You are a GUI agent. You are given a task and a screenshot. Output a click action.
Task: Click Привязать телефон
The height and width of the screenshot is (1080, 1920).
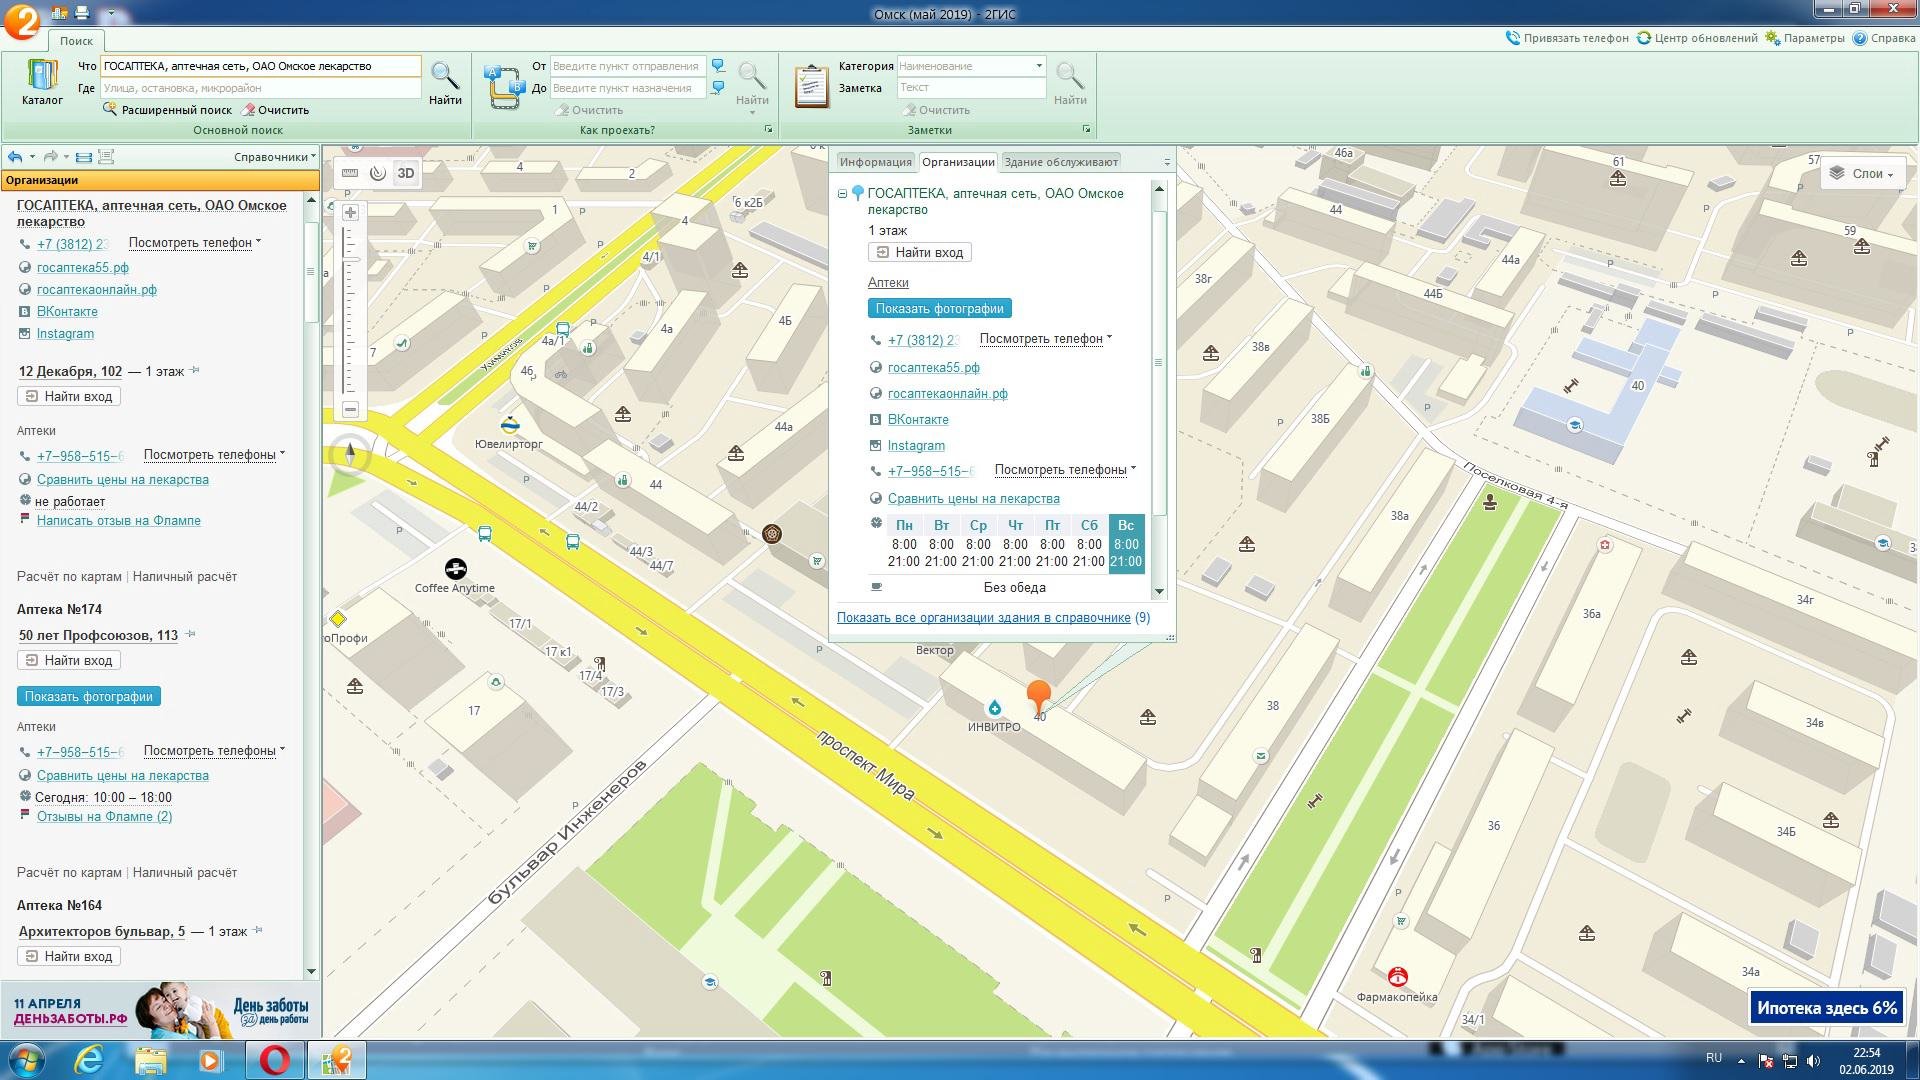click(1567, 38)
